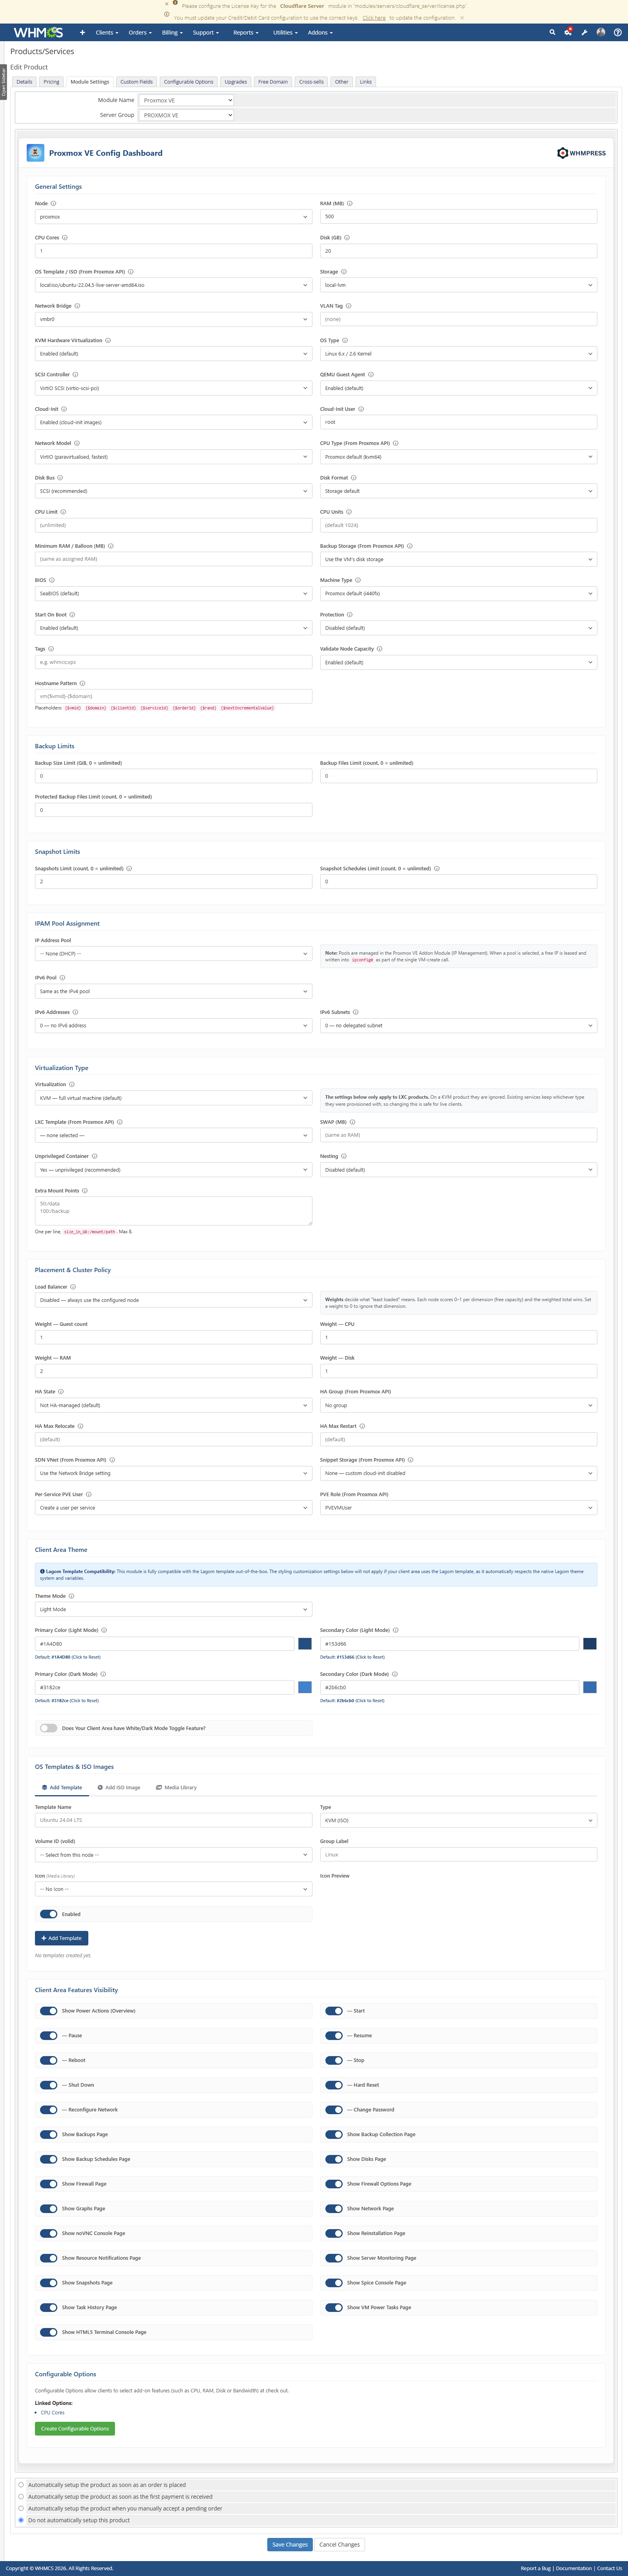Show the info tooltip for QEMU Guest Agent

[x=371, y=375]
